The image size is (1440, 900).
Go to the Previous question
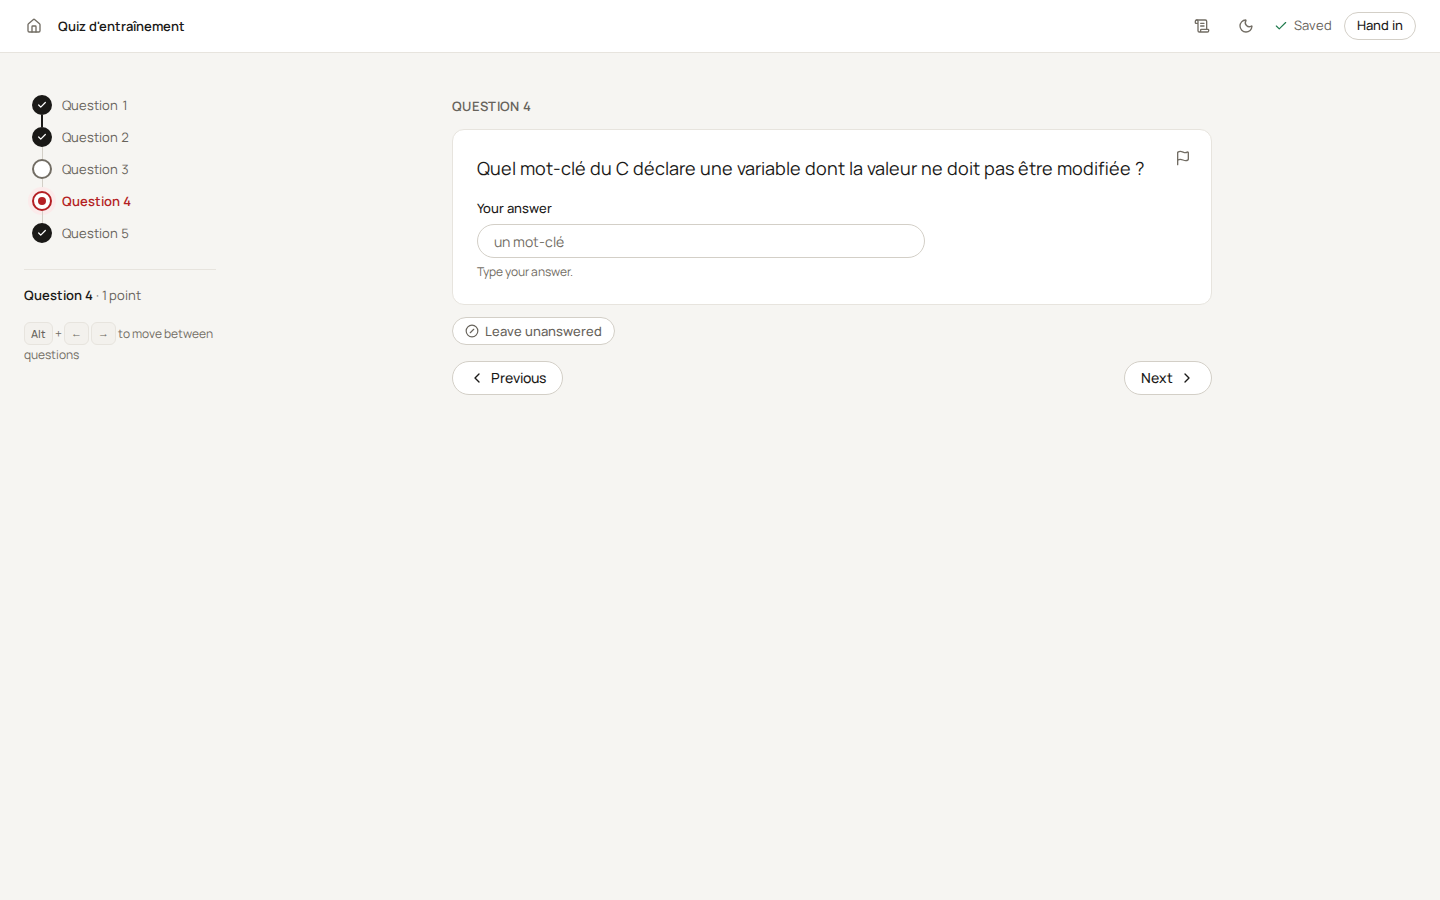tap(507, 378)
